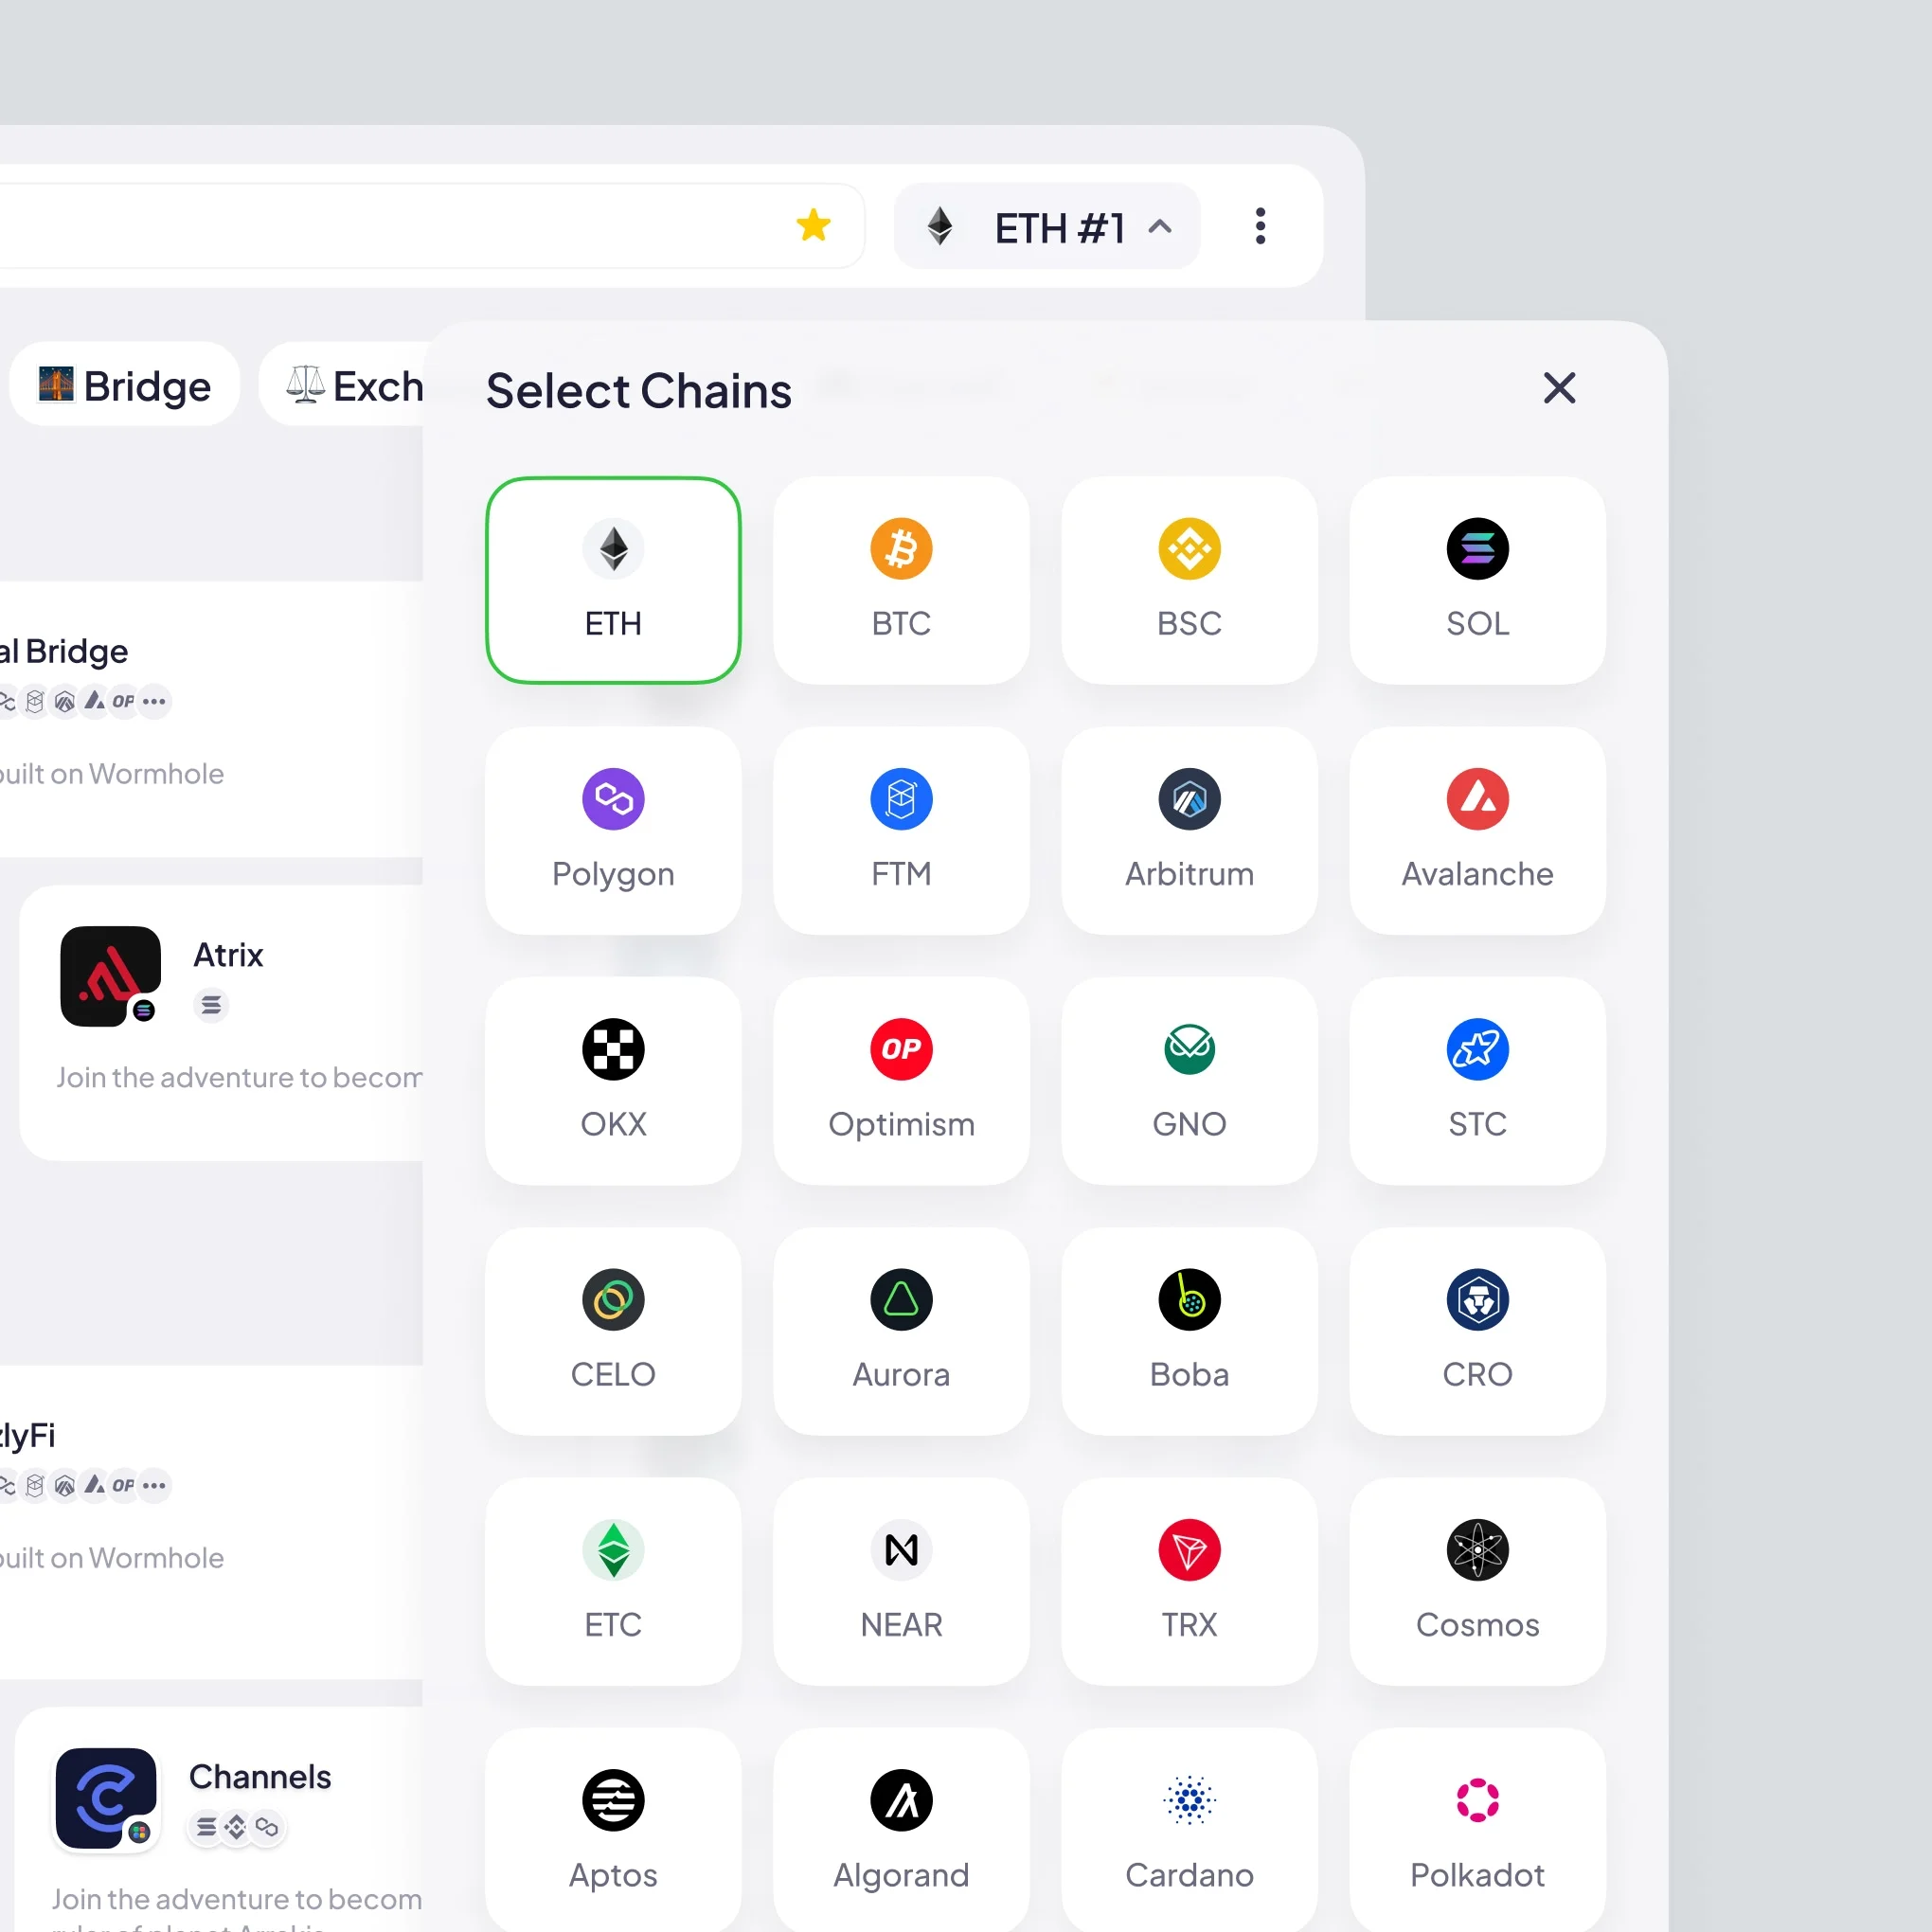Select the Aurora chain icon
Screen dimensions: 1932x1932
(901, 1300)
